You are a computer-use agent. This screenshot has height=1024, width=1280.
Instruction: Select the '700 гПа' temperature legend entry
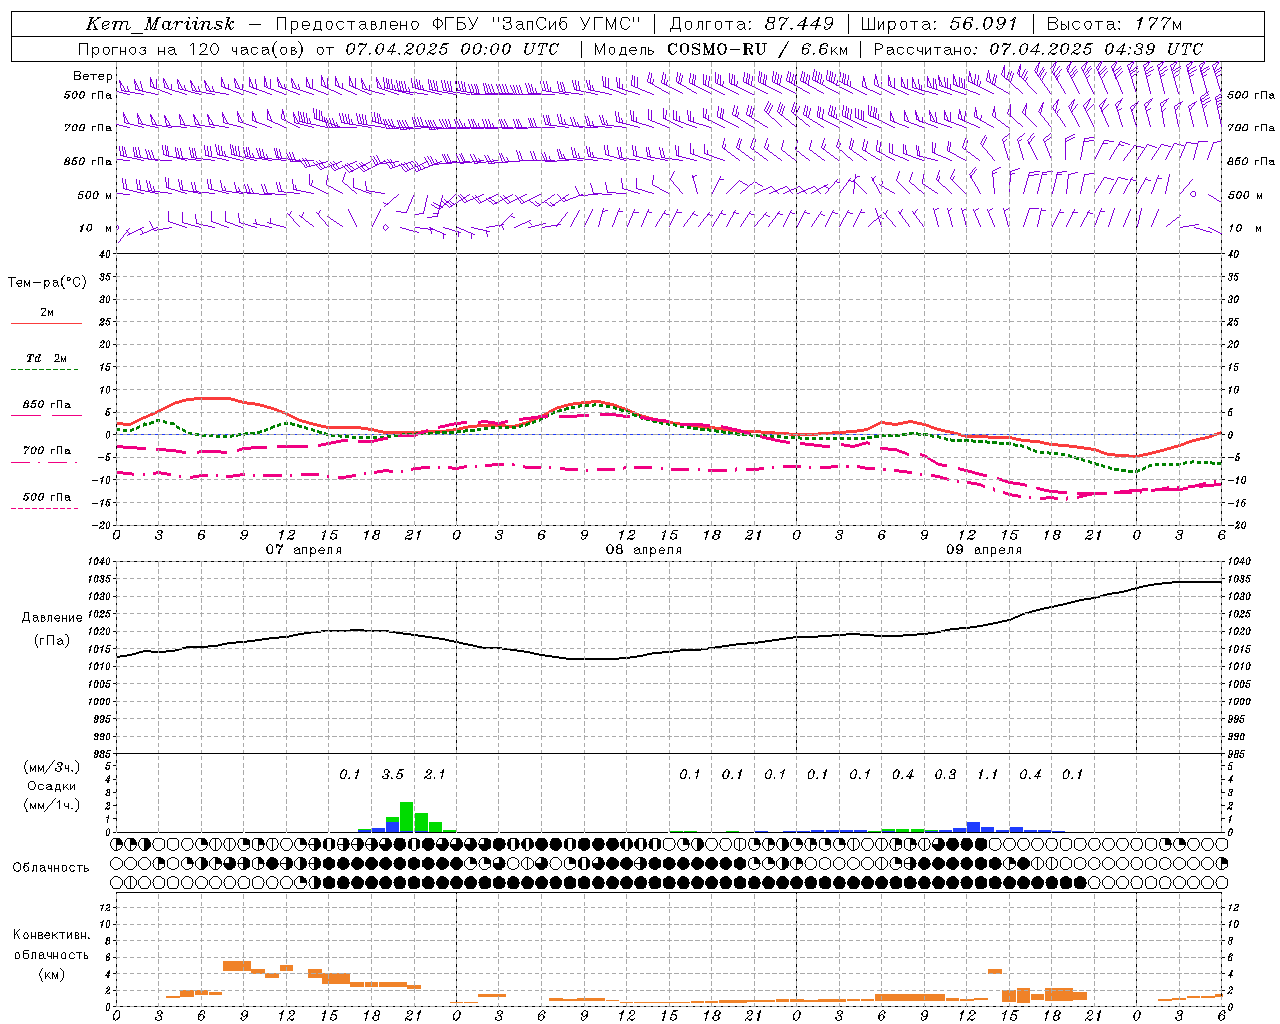[46, 451]
